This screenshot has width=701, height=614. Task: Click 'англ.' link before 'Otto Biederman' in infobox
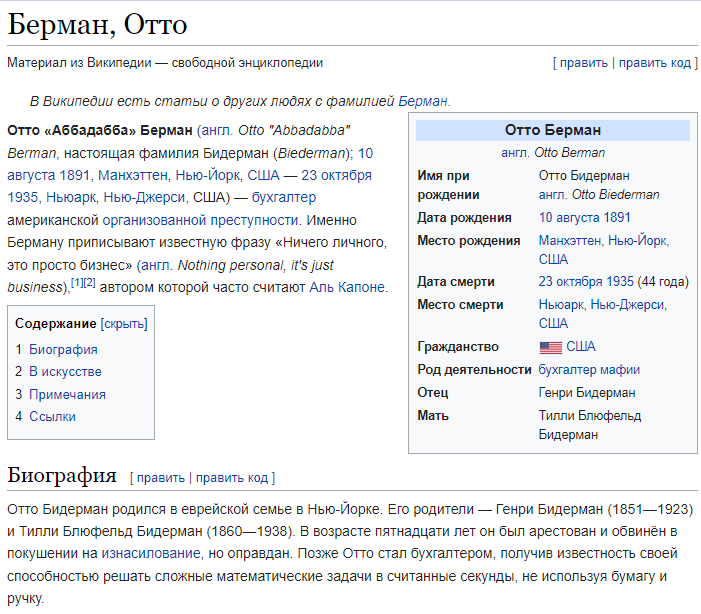click(553, 195)
